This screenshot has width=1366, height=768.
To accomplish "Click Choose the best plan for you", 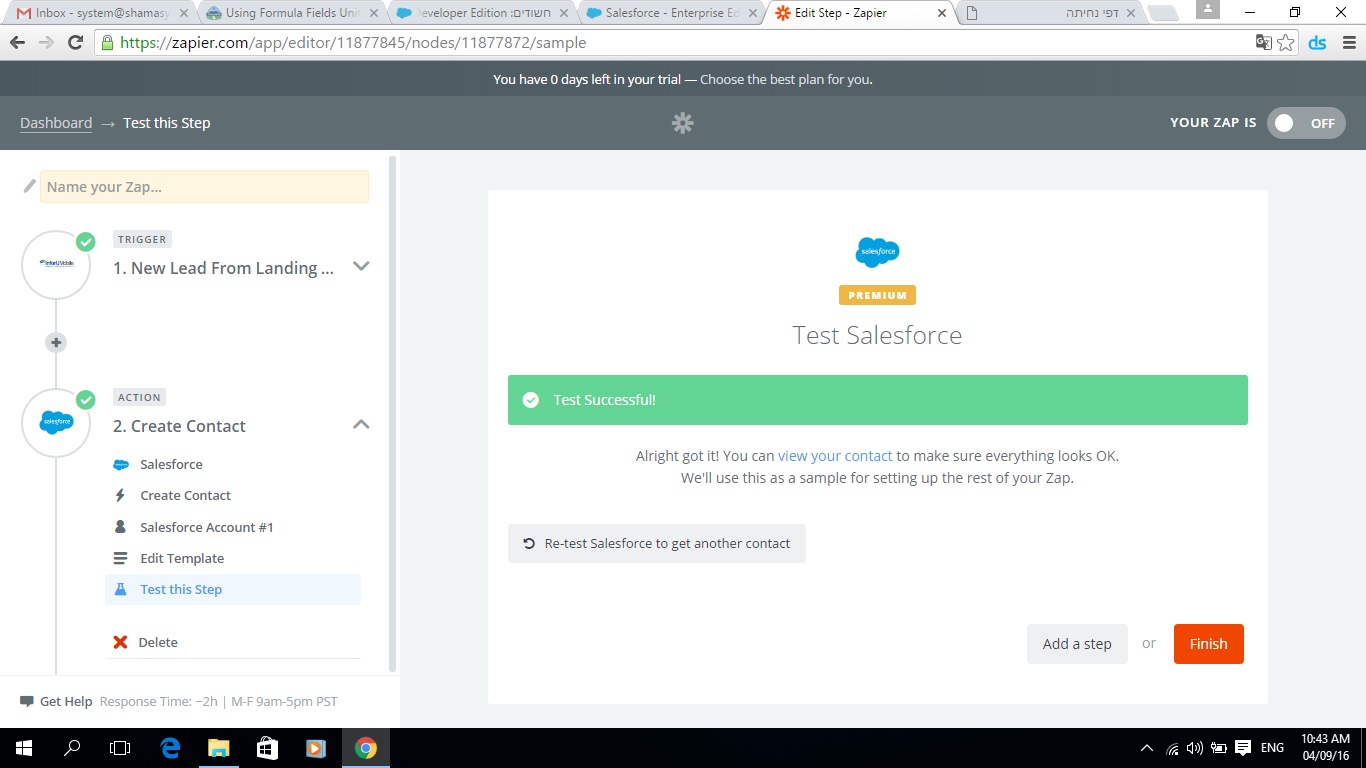I will [786, 79].
